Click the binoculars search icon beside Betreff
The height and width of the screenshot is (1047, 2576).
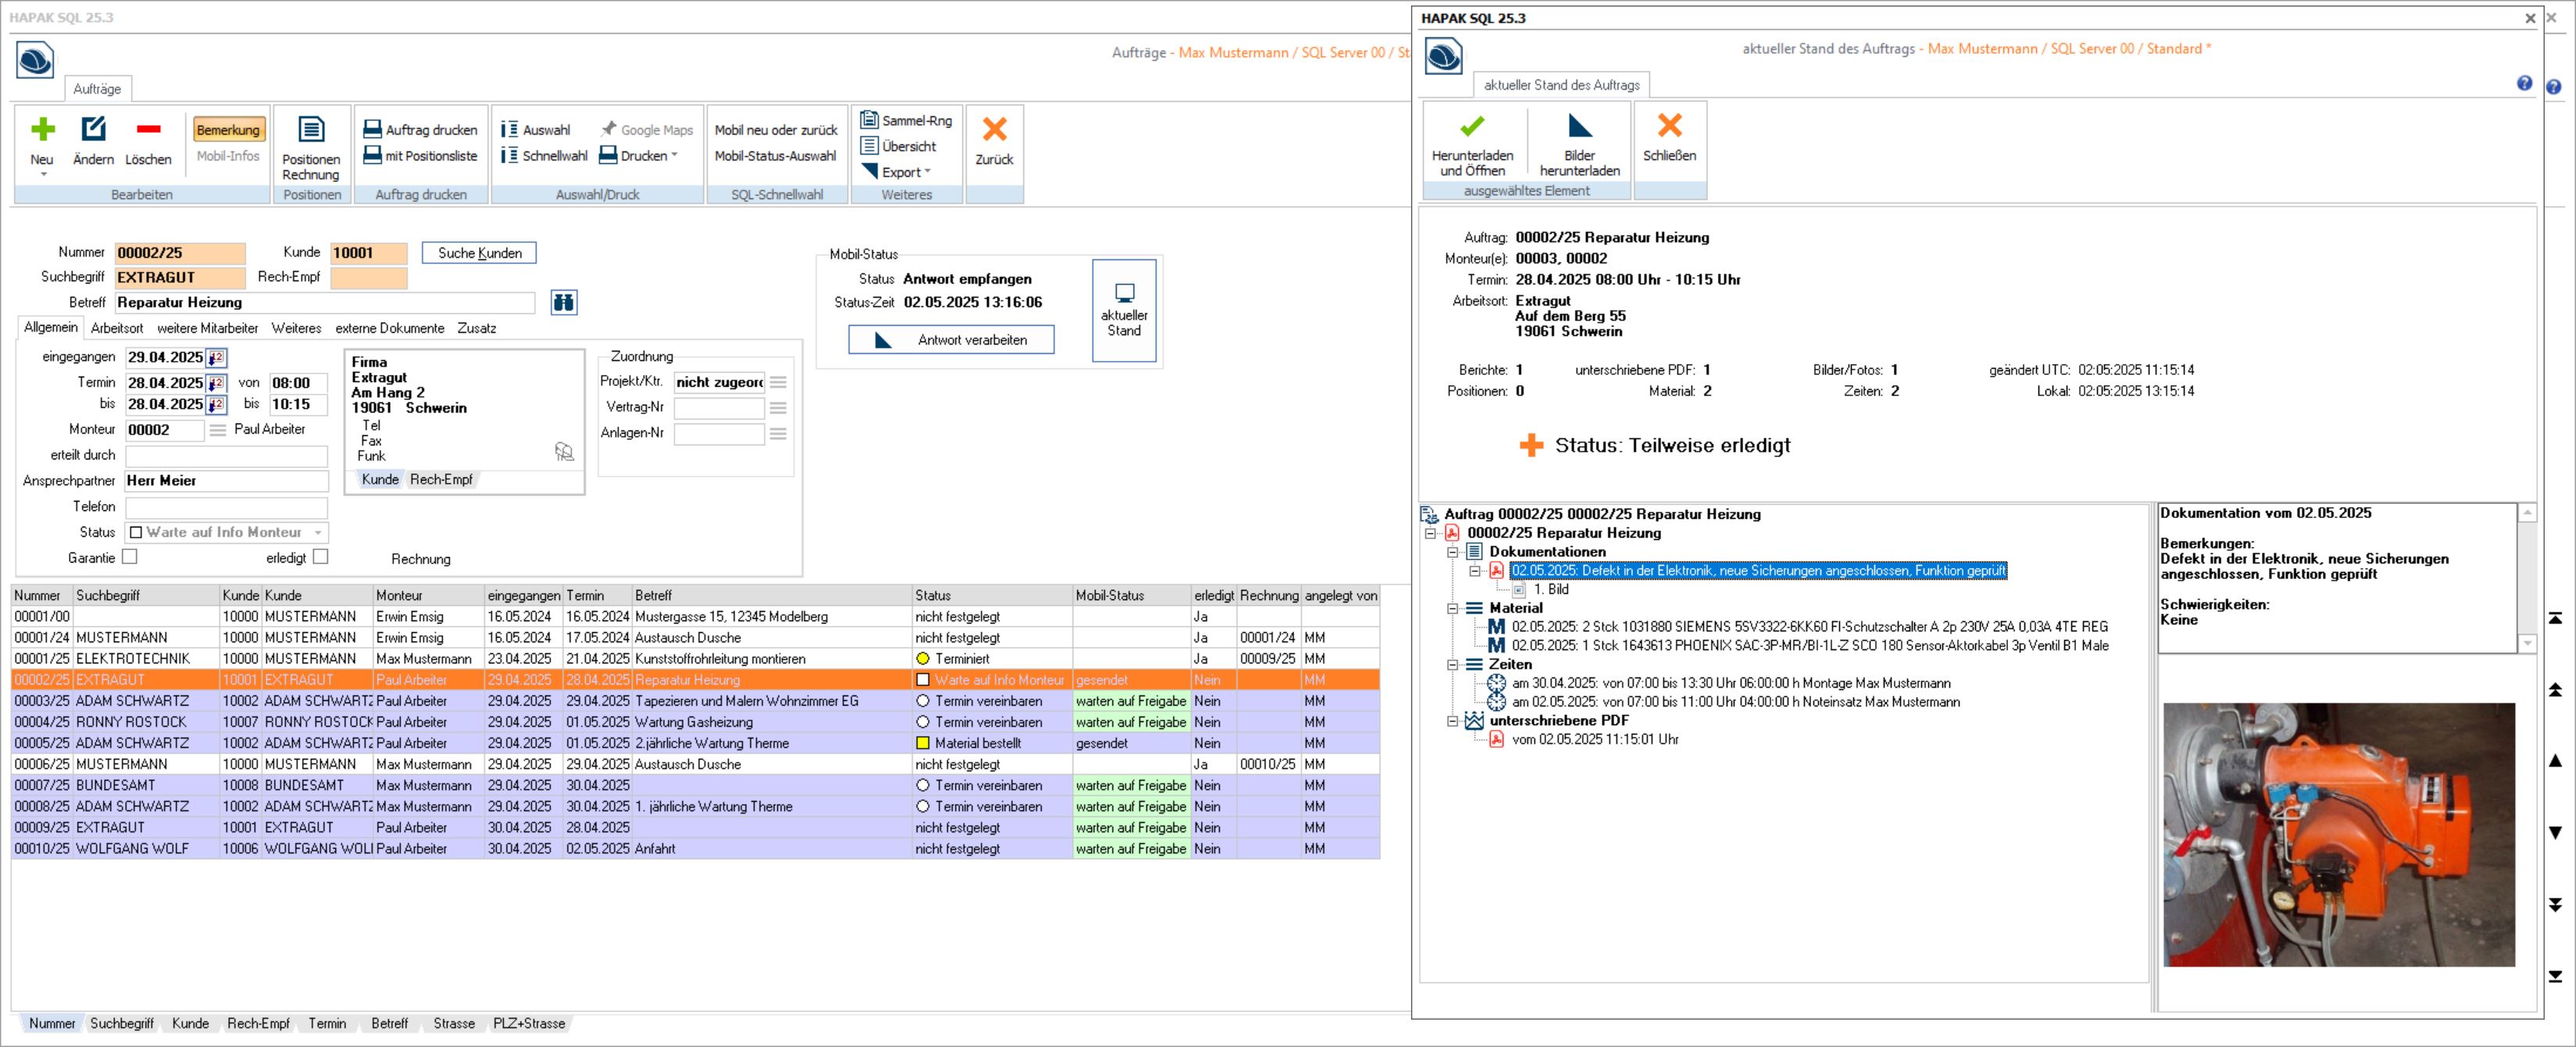[564, 302]
